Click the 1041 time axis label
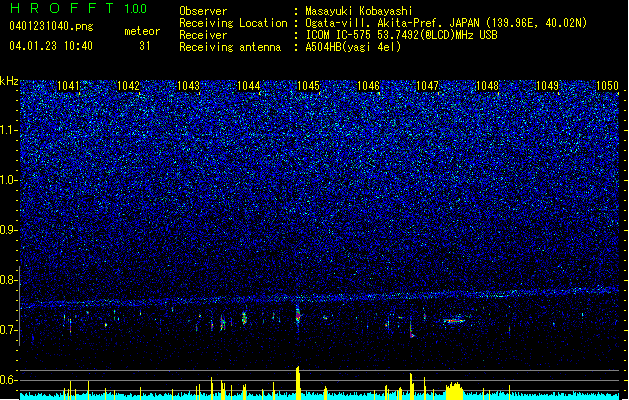This screenshot has height=400, width=629. point(68,86)
